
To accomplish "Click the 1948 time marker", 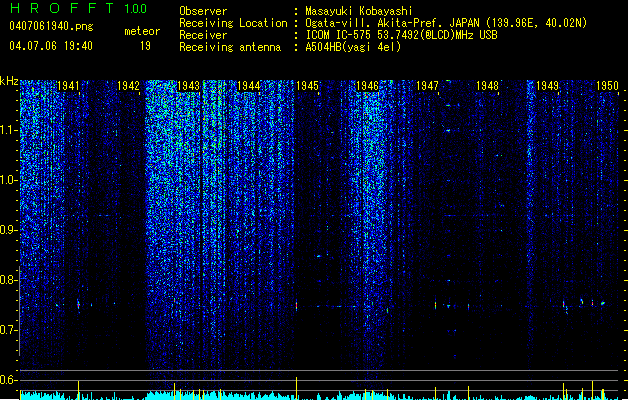I will (487, 86).
